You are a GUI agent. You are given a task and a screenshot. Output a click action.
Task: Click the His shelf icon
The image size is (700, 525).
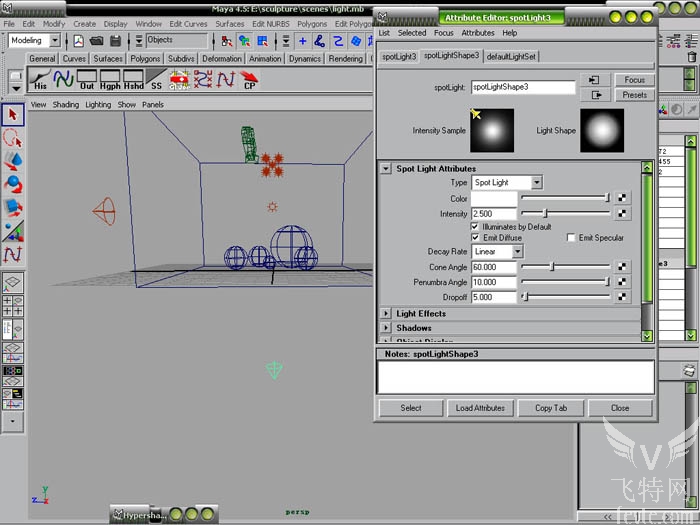[40, 80]
